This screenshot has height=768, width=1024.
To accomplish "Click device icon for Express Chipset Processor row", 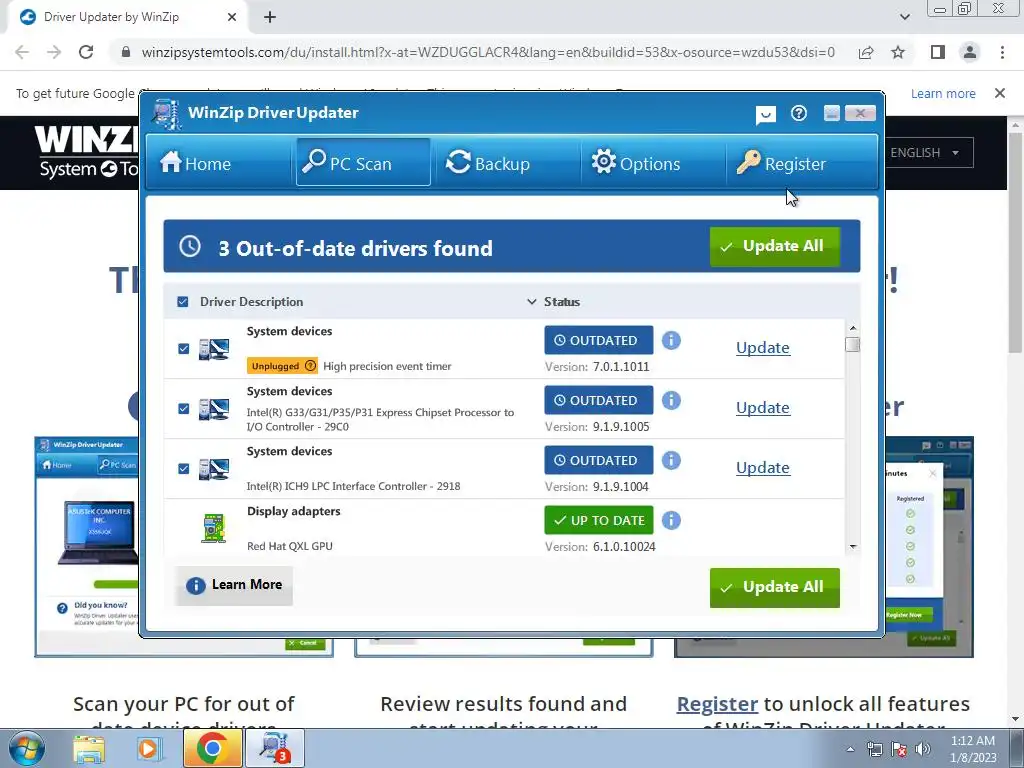I will (214, 409).
